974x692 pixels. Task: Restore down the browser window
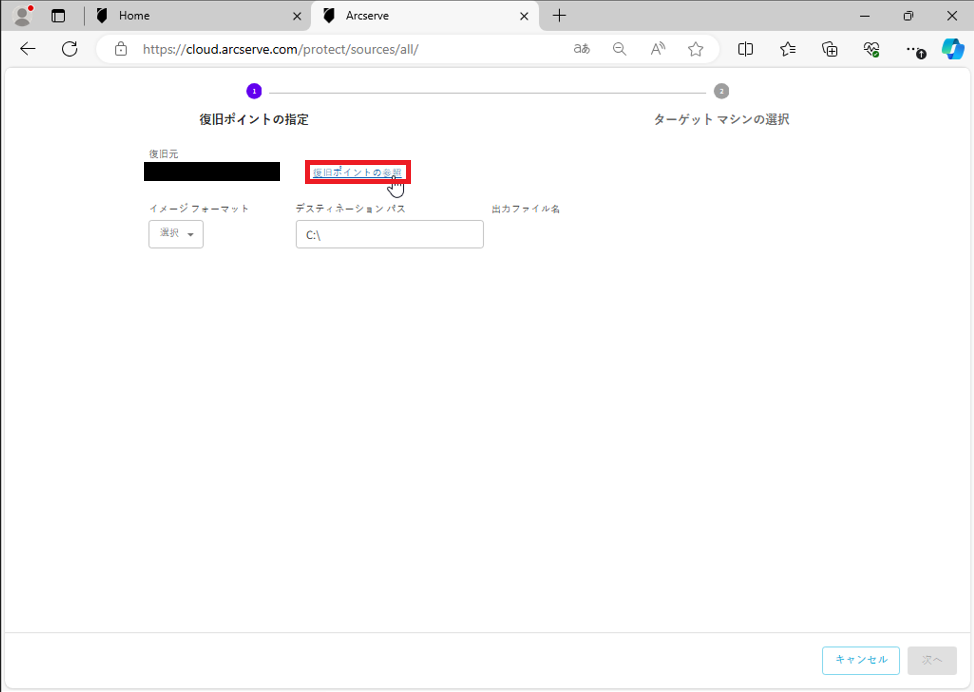(908, 16)
